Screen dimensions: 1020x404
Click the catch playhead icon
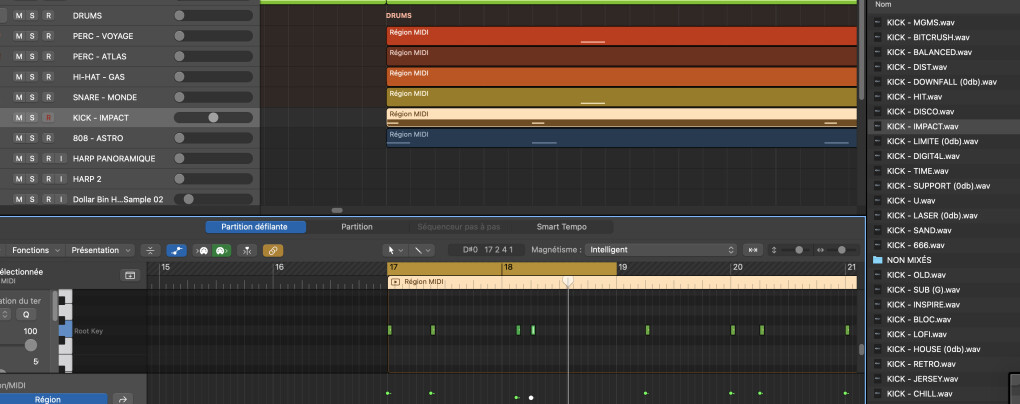(x=246, y=250)
